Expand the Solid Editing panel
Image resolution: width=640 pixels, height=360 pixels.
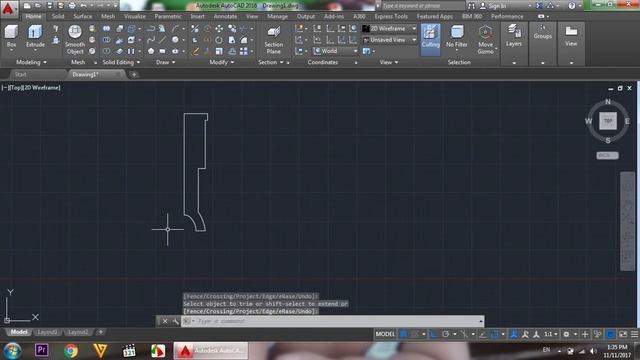[121, 62]
